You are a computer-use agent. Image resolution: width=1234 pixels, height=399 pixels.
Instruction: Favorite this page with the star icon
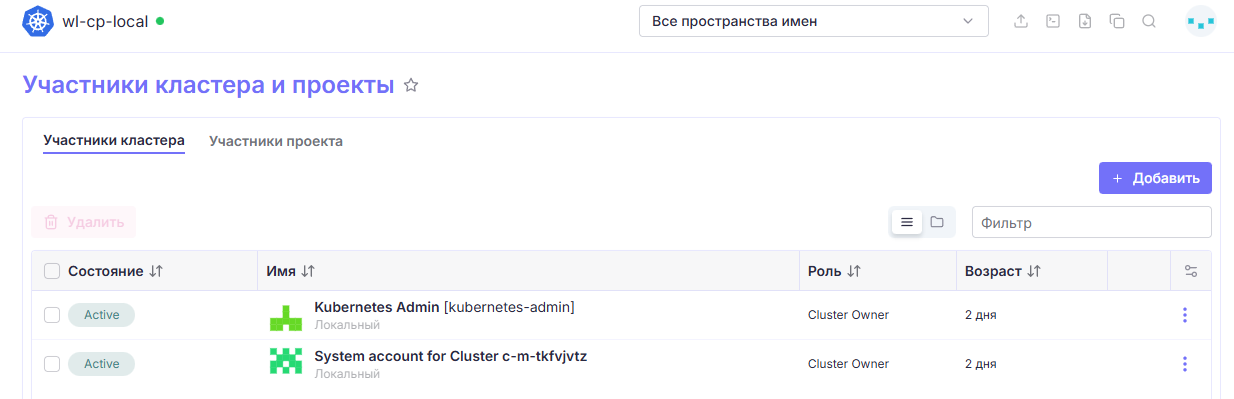(411, 86)
